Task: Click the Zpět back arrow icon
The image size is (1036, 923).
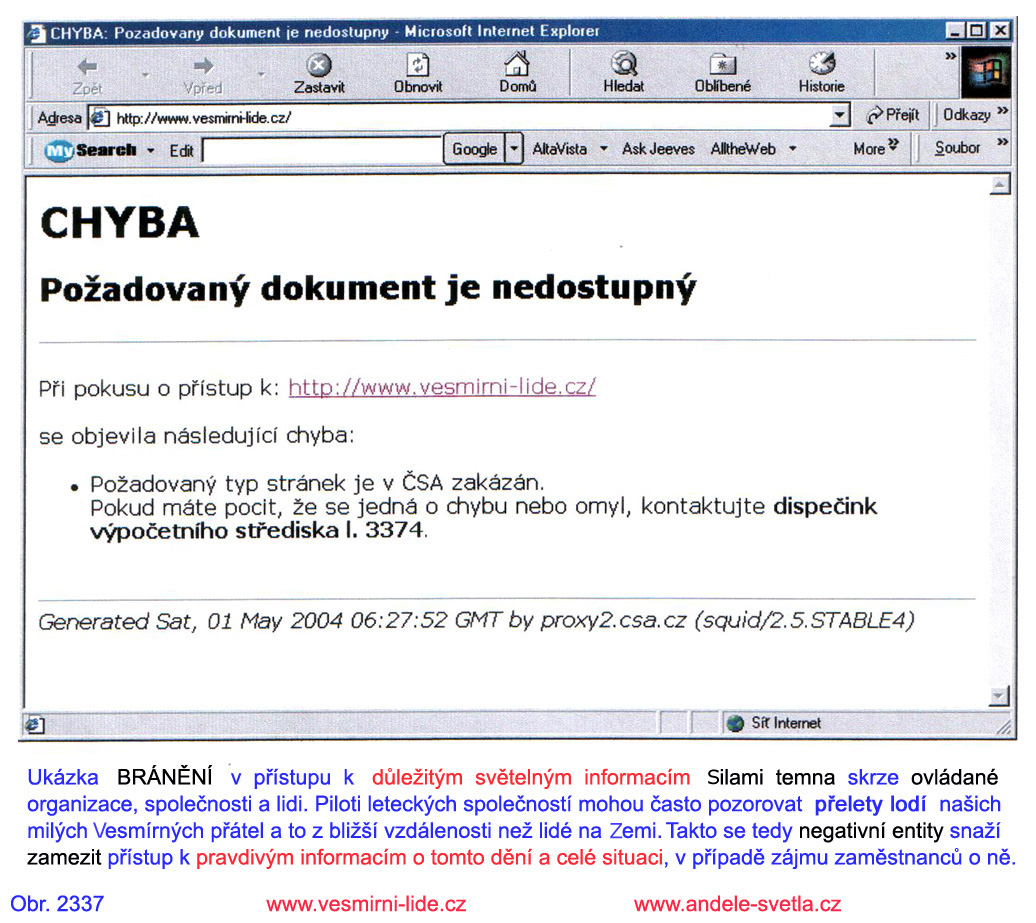Action: [x=87, y=66]
